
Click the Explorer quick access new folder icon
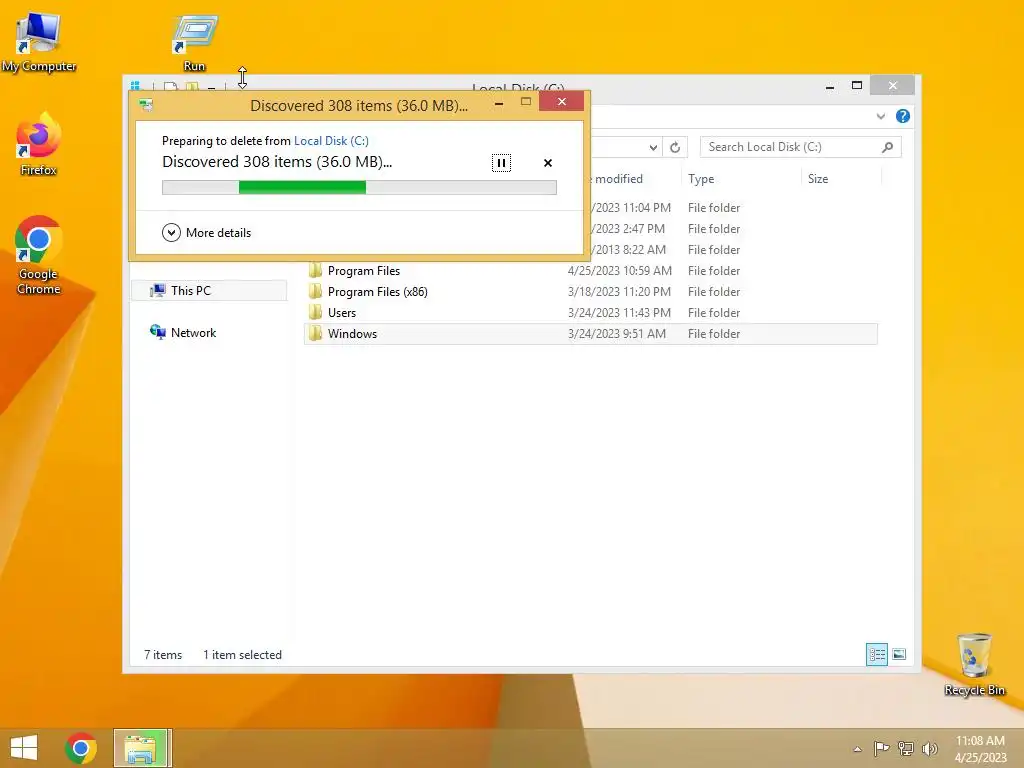point(192,86)
